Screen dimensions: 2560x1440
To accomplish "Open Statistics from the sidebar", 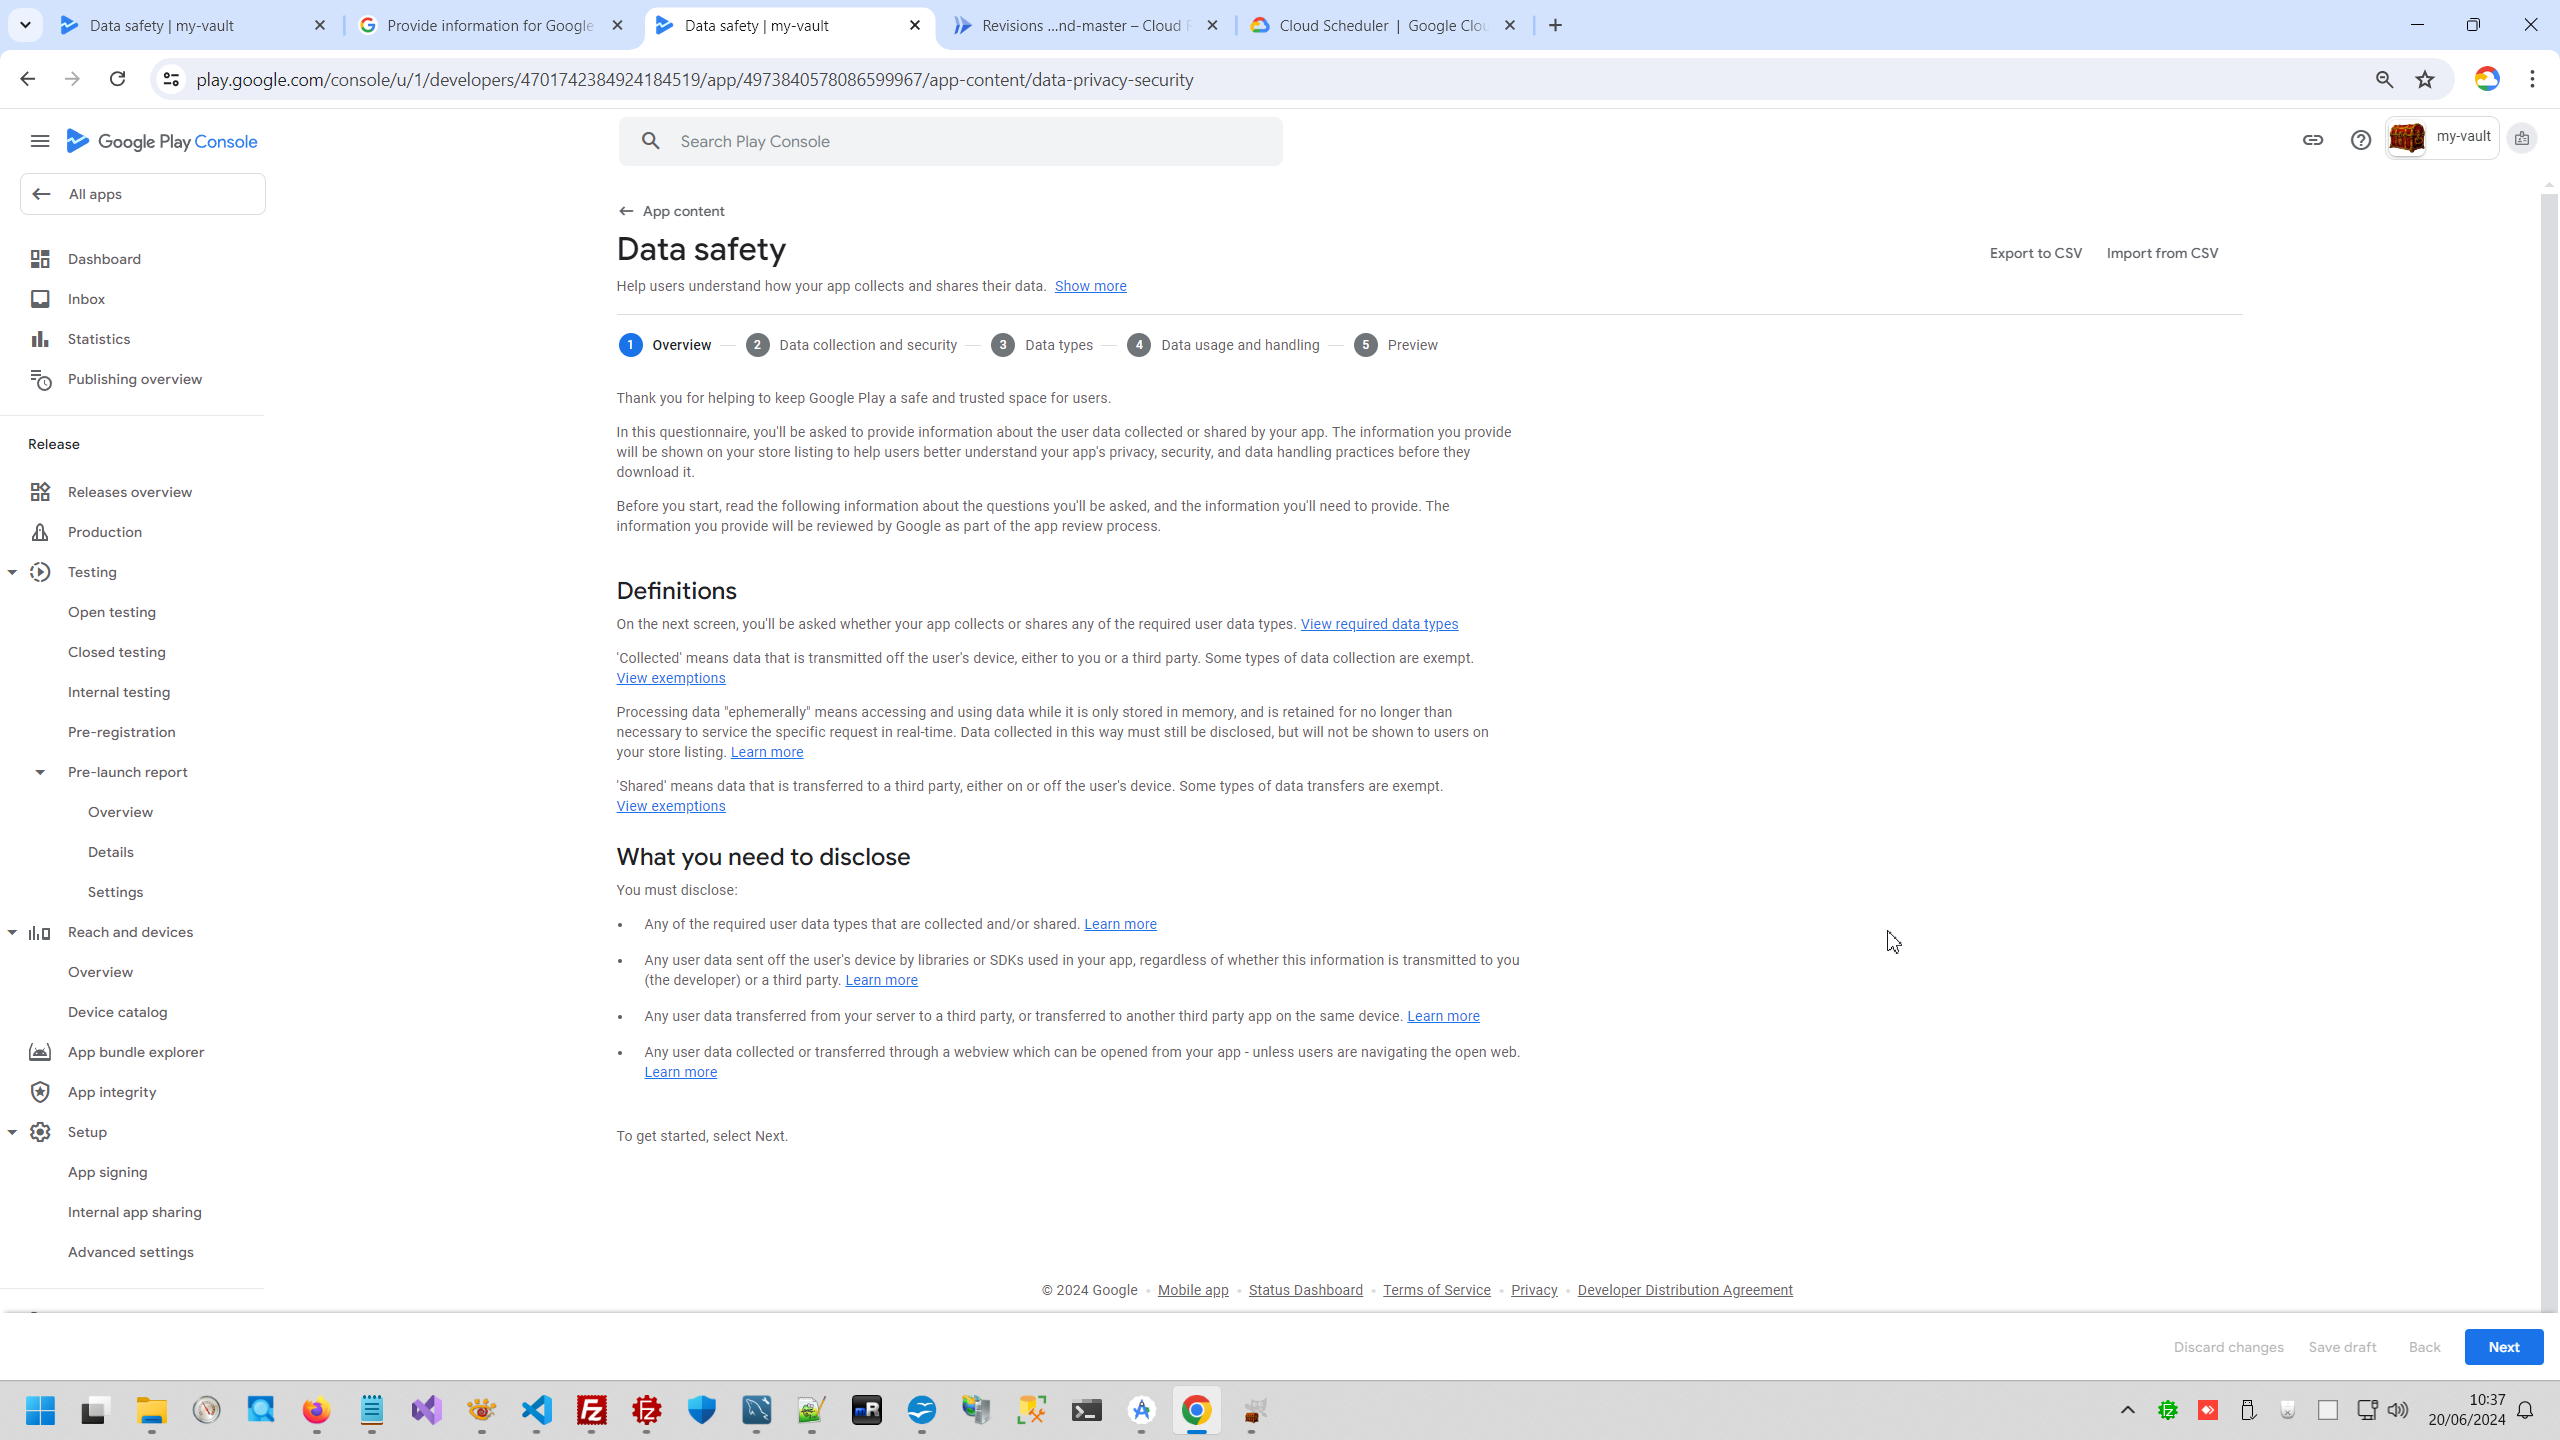I will [98, 339].
